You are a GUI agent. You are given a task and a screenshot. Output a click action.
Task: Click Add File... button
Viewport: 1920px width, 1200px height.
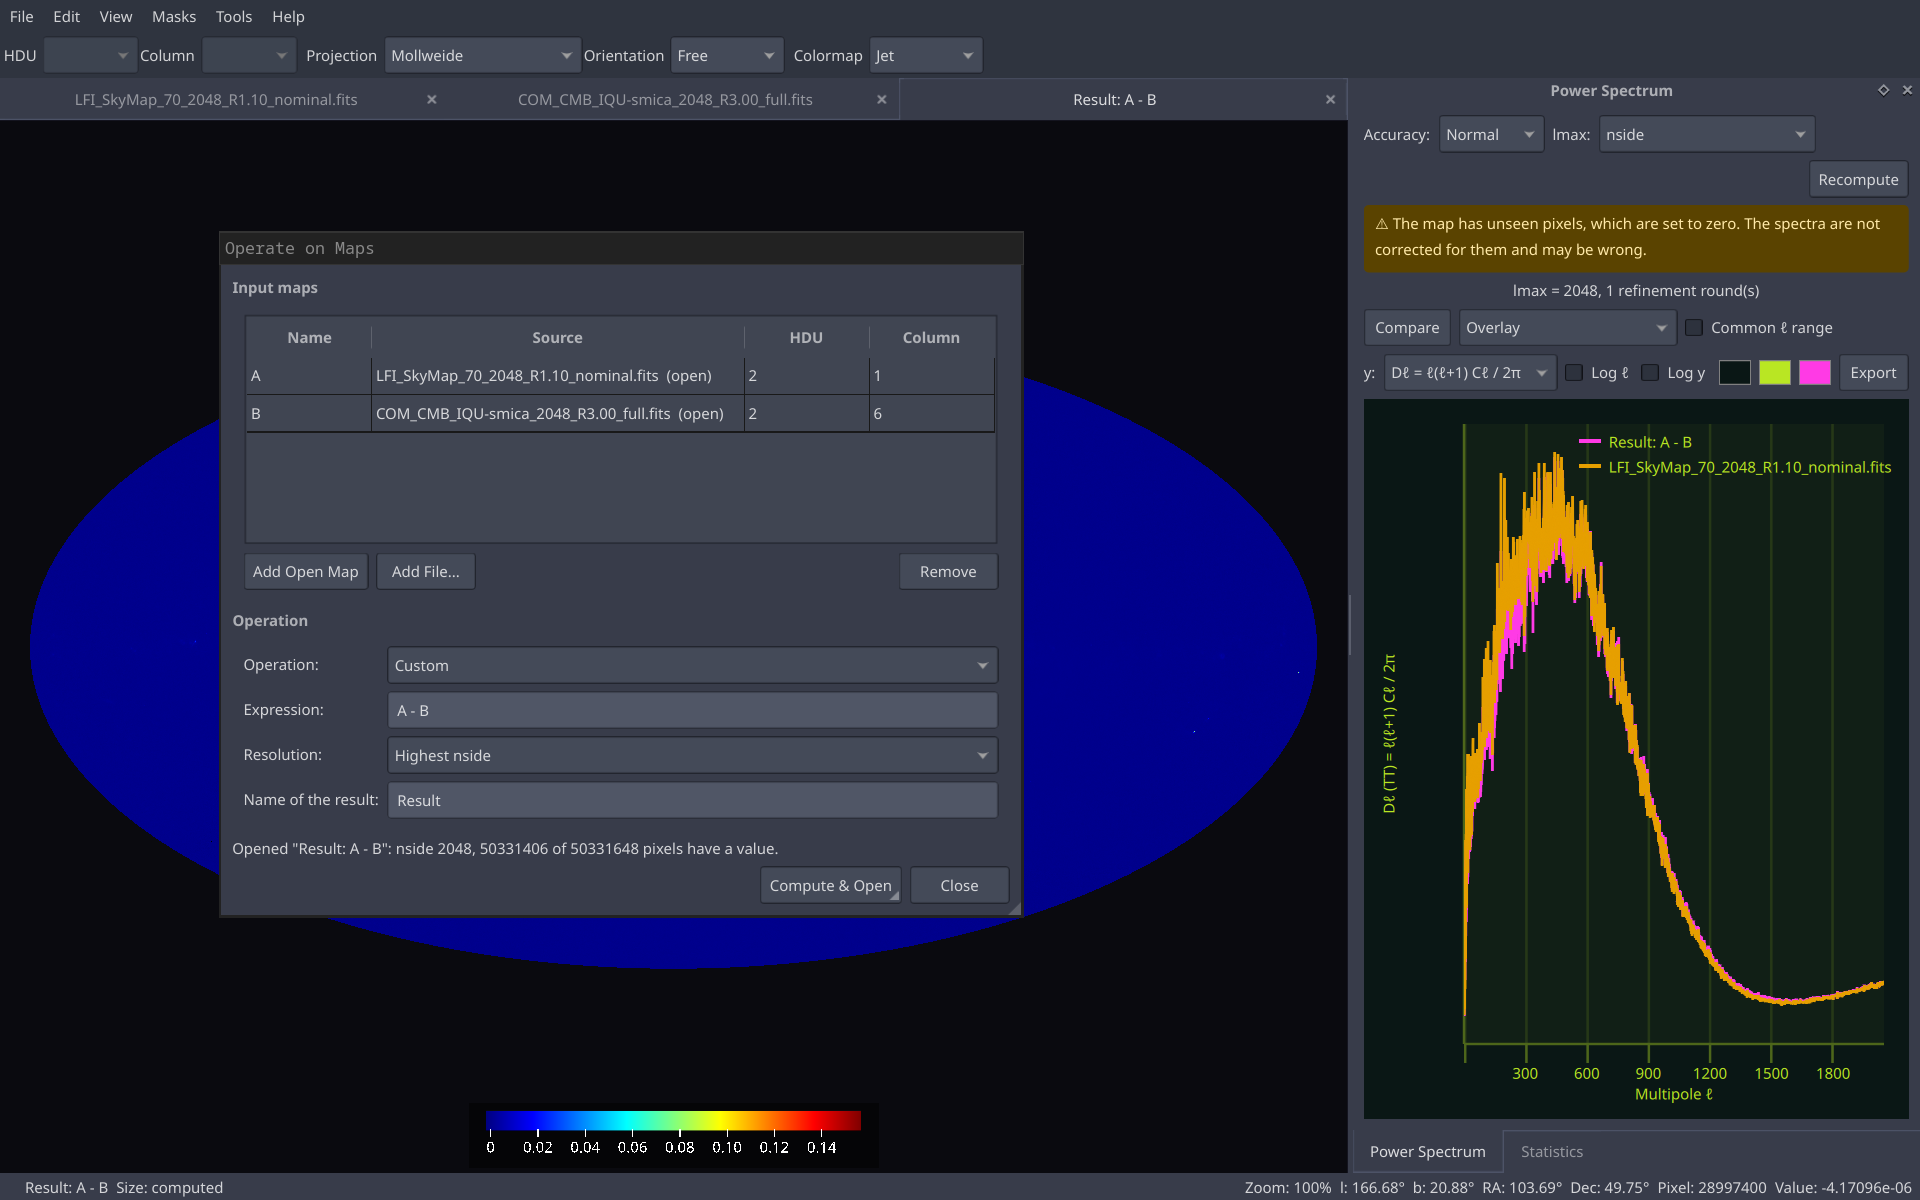tap(426, 572)
